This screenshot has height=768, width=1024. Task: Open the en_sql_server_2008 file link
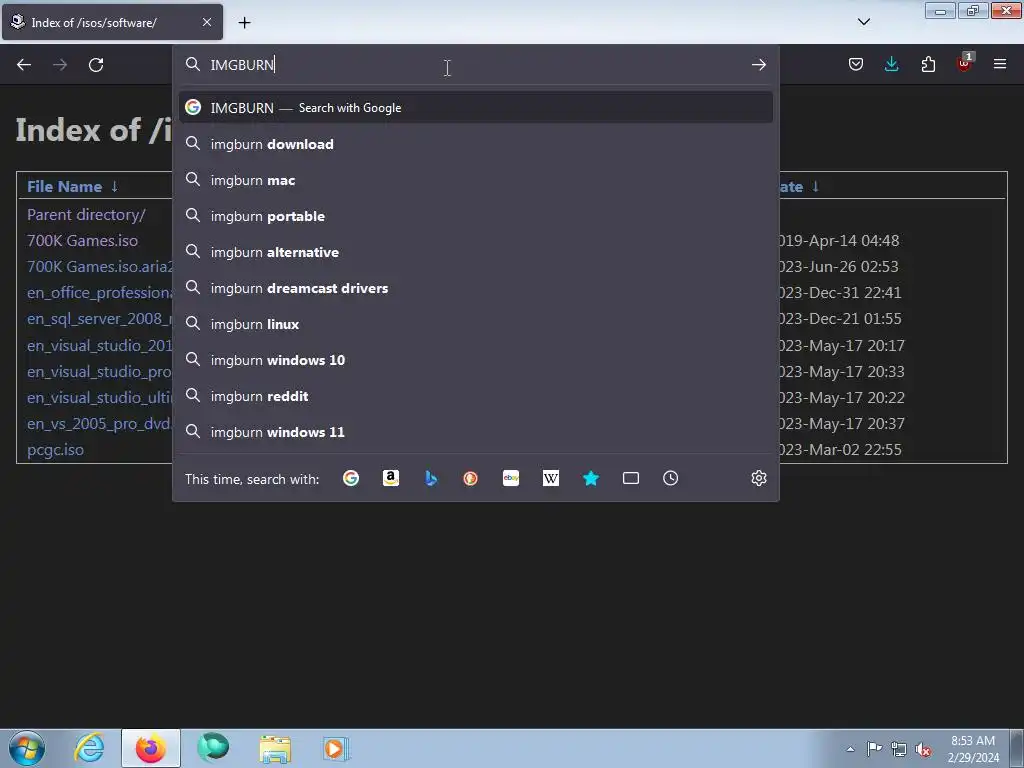tap(100, 319)
